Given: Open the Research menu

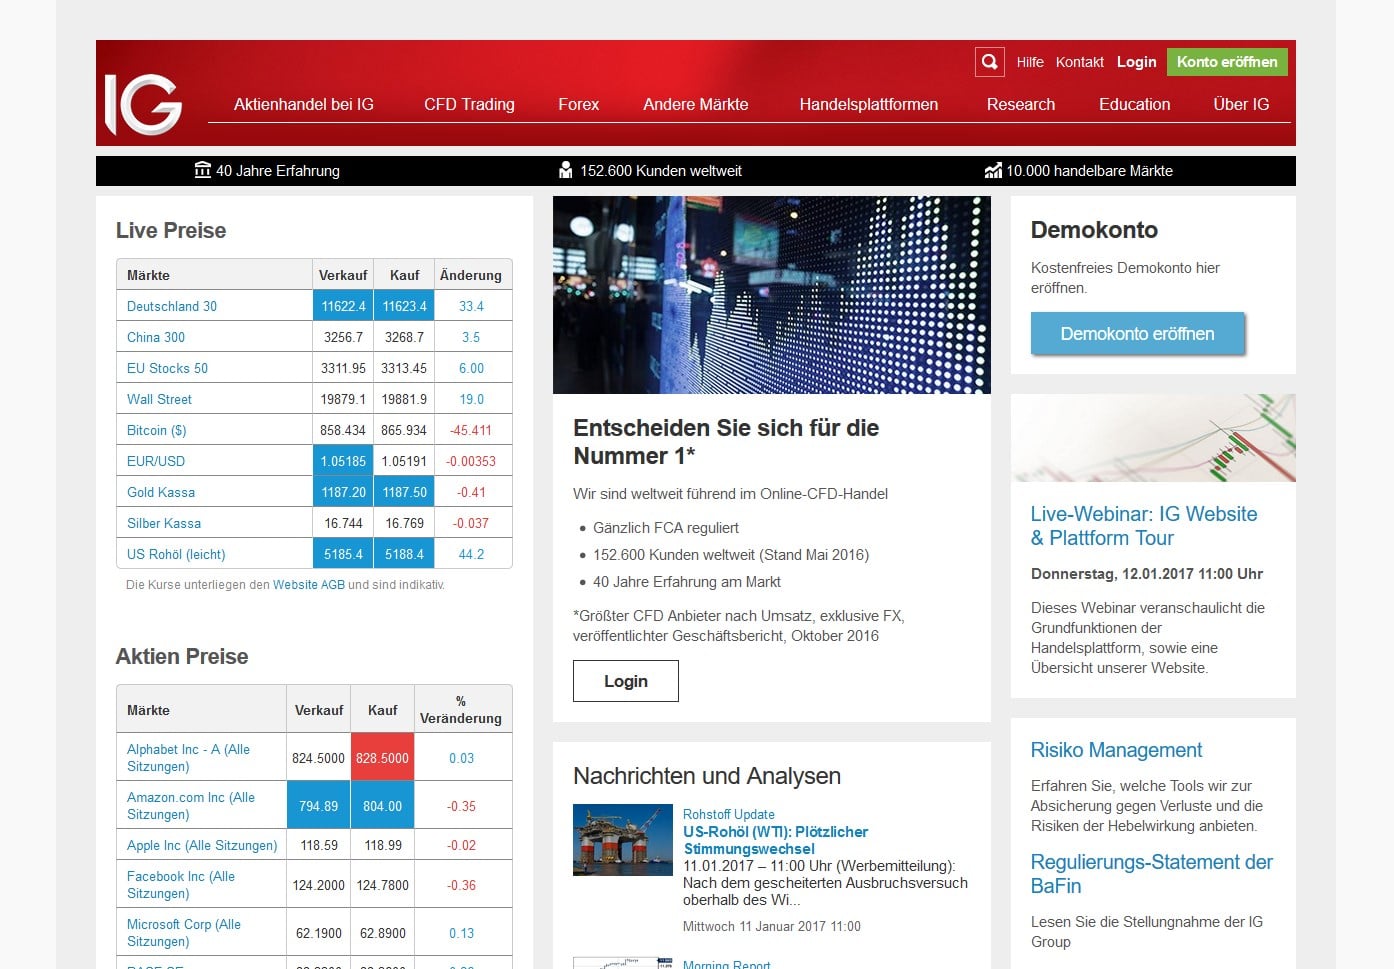Looking at the screenshot, I should [1021, 104].
